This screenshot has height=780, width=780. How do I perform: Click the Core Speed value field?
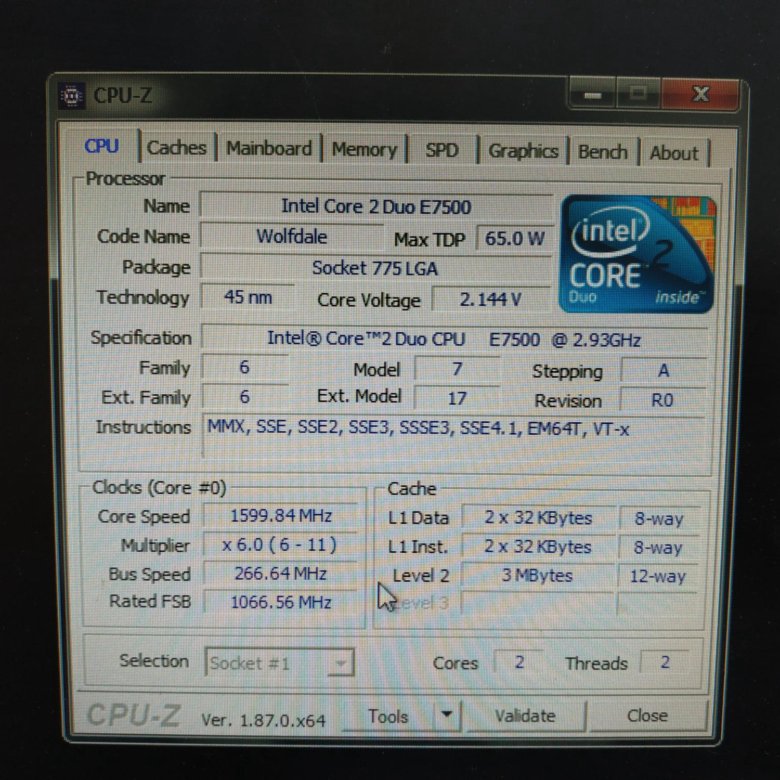tap(281, 516)
